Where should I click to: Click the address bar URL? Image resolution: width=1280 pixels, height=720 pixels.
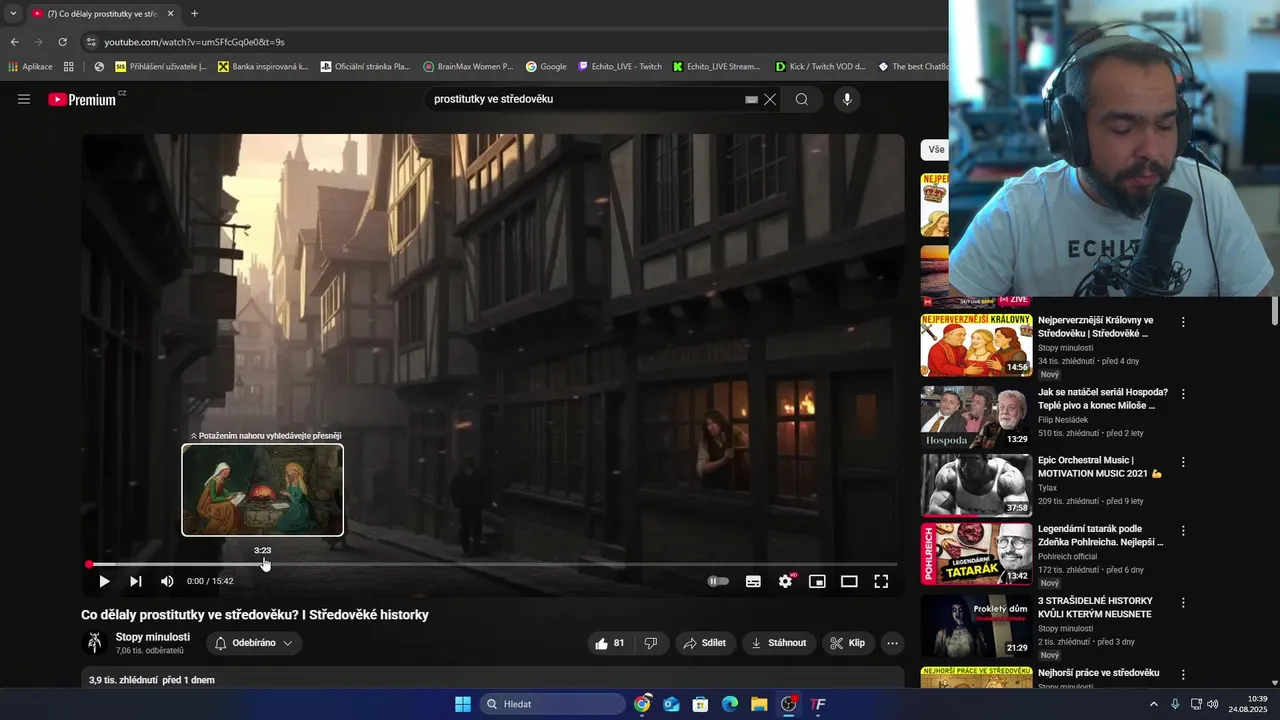pos(195,42)
